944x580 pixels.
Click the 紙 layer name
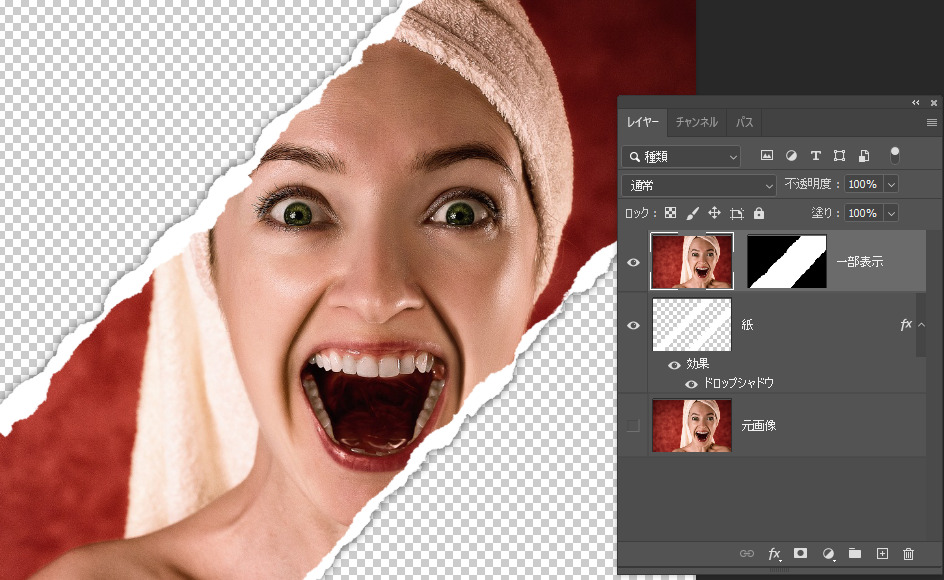coord(747,325)
